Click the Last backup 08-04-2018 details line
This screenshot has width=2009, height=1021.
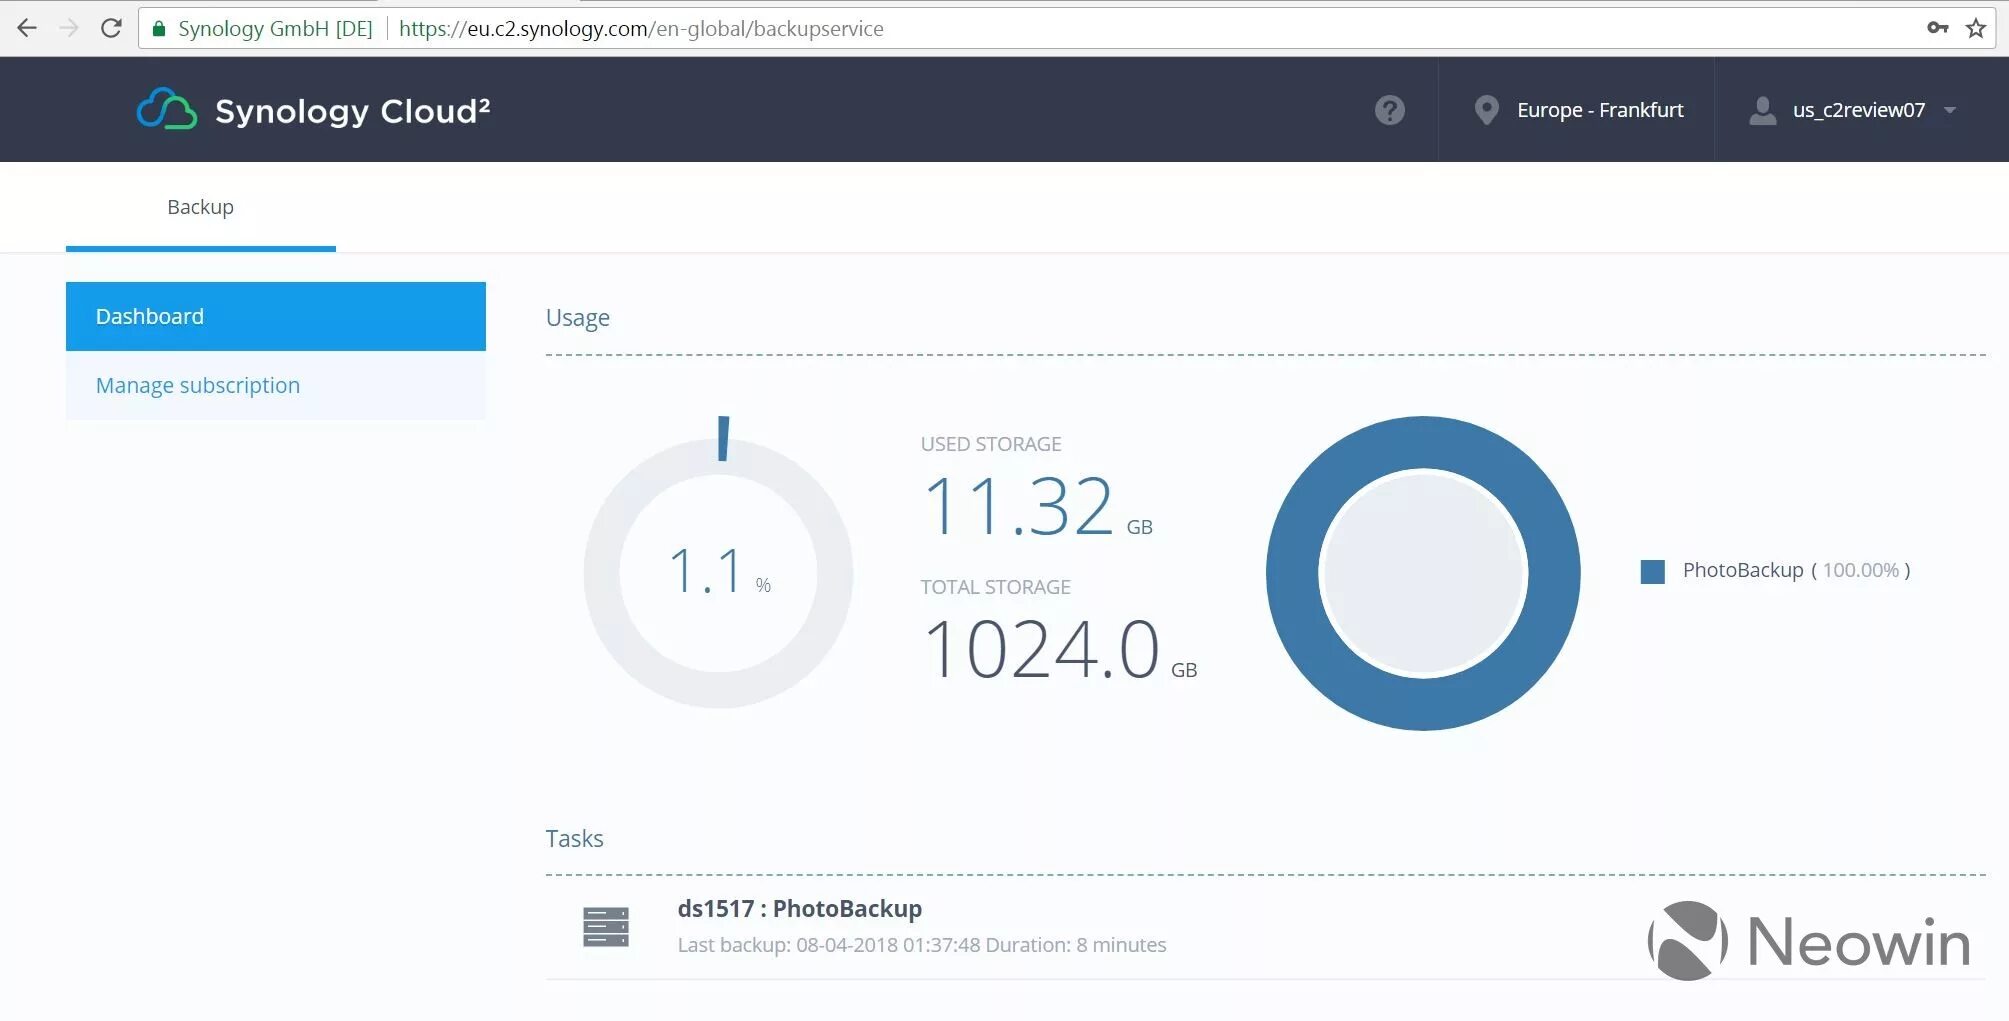[922, 945]
